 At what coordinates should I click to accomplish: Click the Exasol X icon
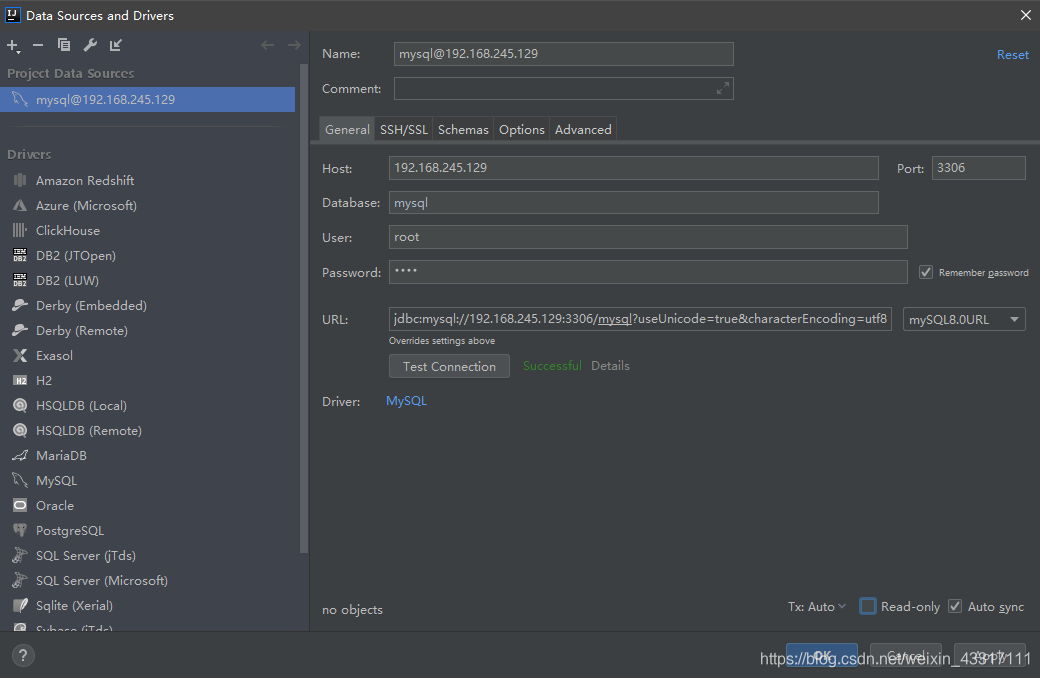(20, 356)
